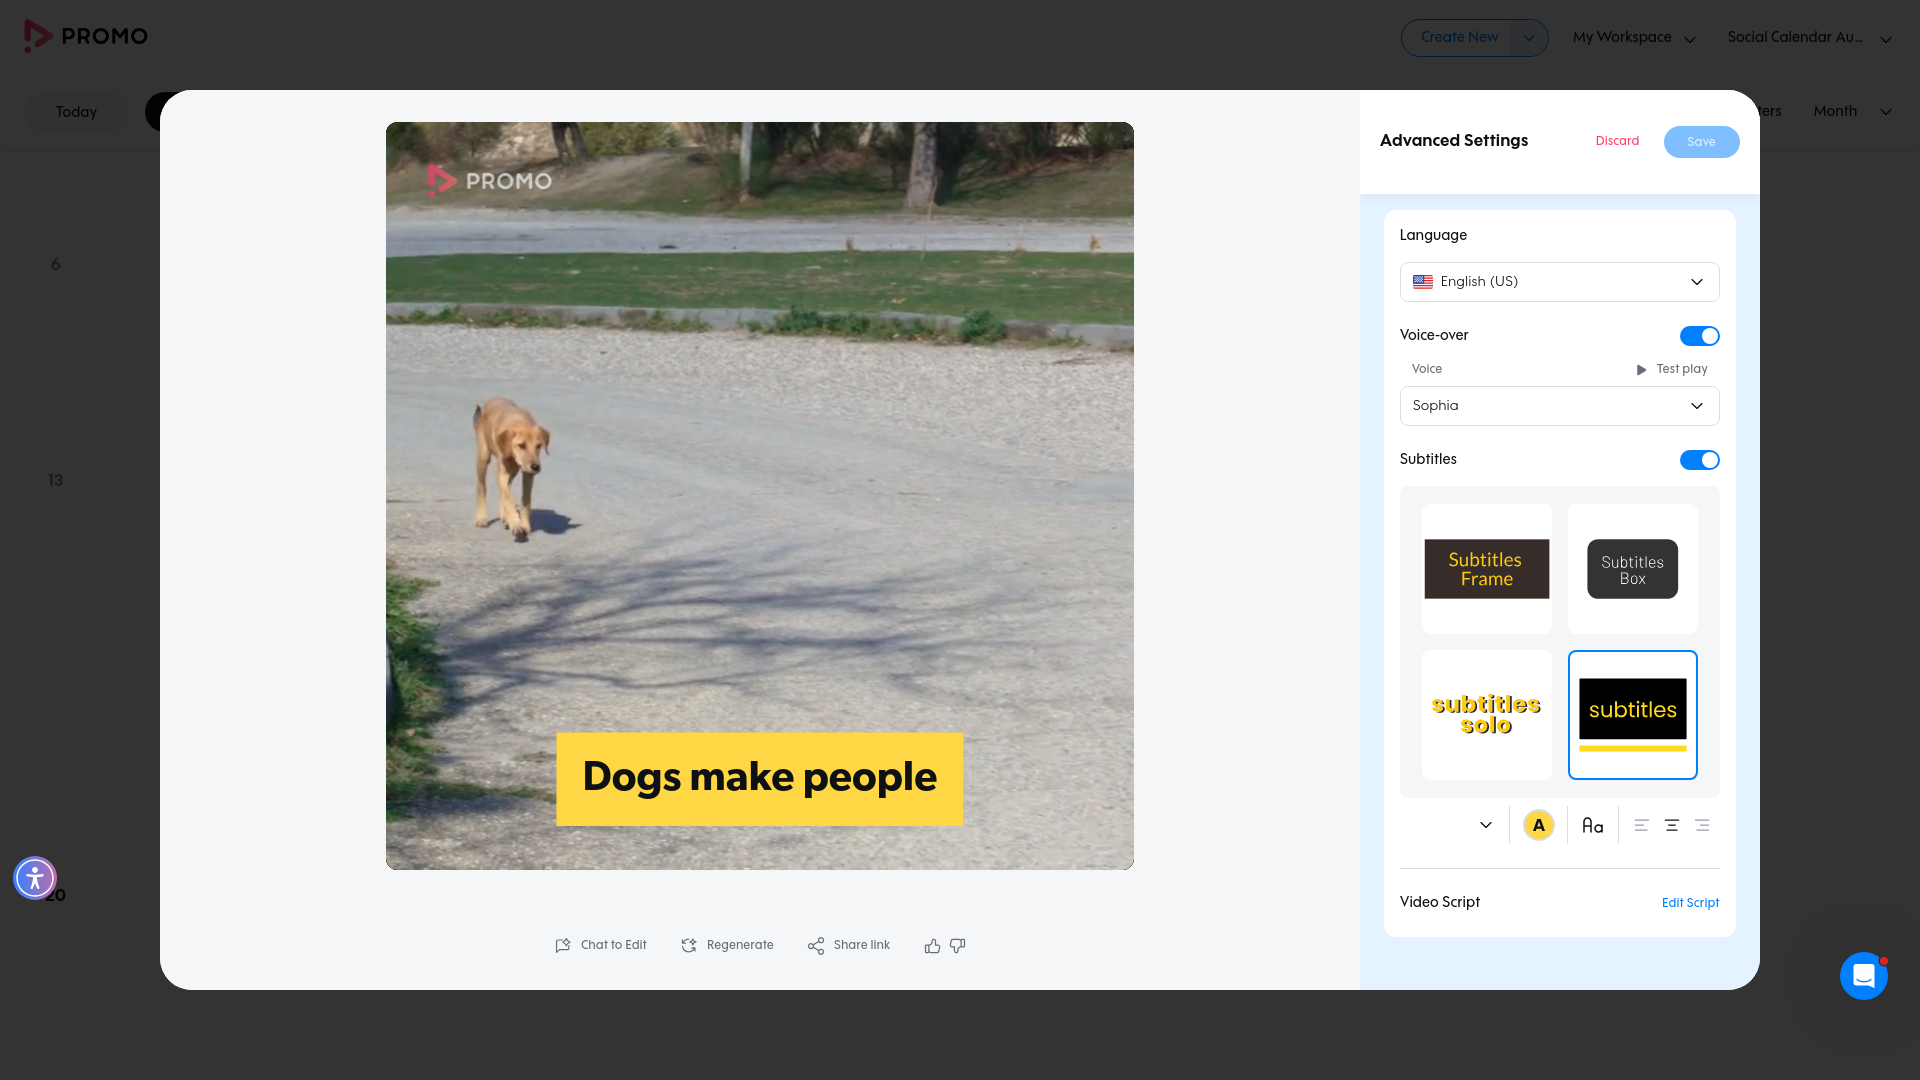Expand the Create New dropdown arrow
The height and width of the screenshot is (1080, 1920).
point(1528,38)
